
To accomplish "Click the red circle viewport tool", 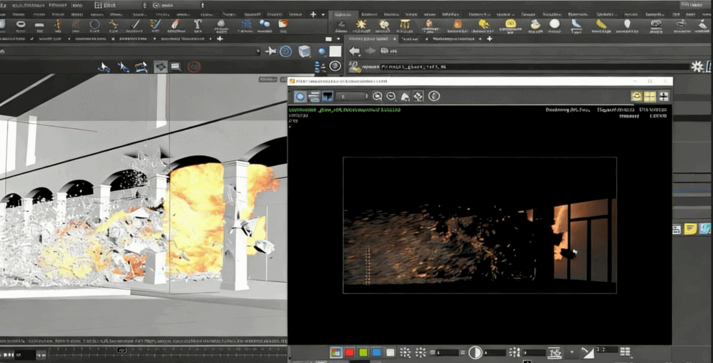I will (x=194, y=67).
